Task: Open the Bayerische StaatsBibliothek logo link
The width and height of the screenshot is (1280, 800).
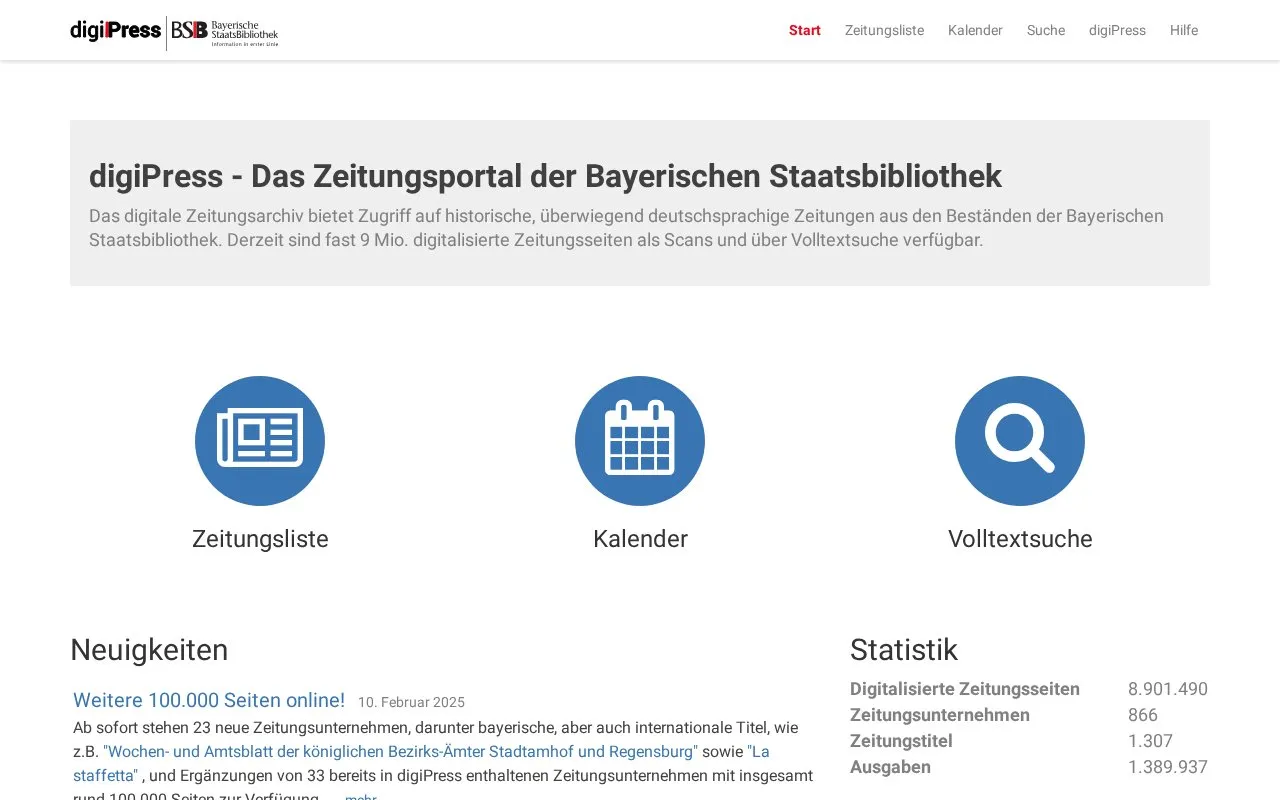Action: [224, 32]
